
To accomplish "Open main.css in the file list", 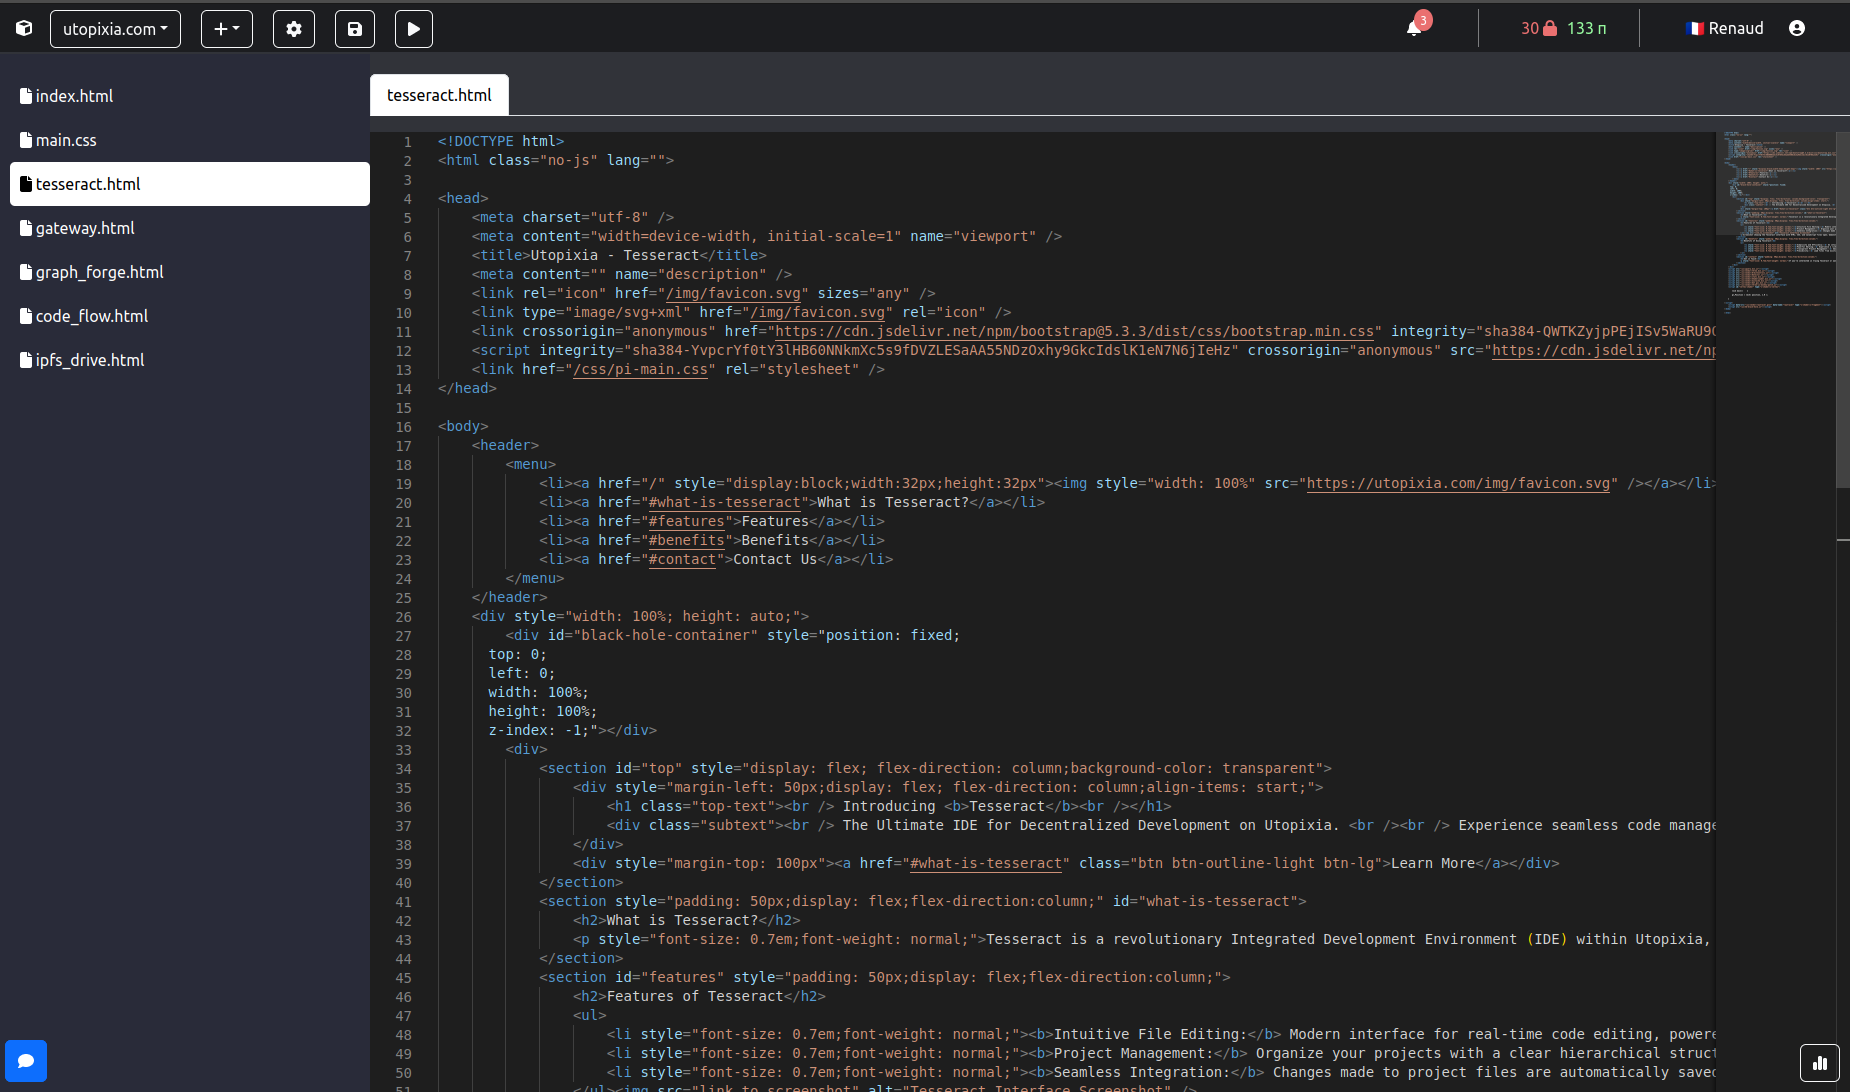I will point(190,140).
